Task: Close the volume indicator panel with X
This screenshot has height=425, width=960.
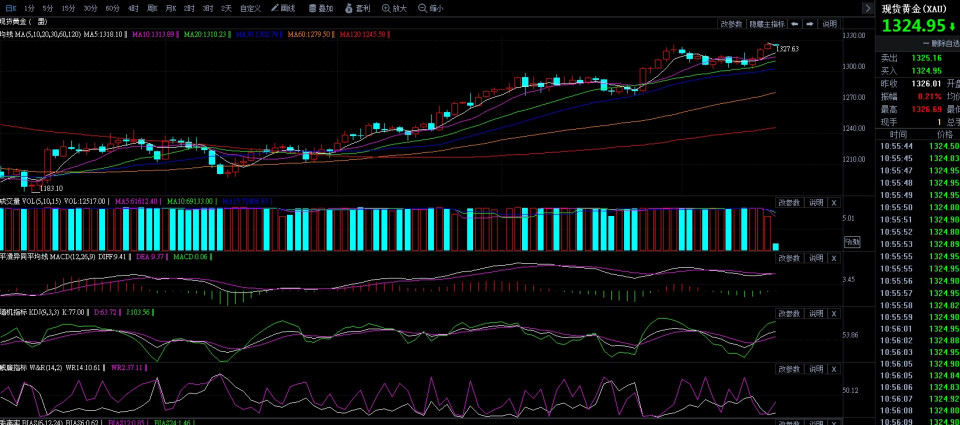Action: pyautogui.click(x=834, y=203)
